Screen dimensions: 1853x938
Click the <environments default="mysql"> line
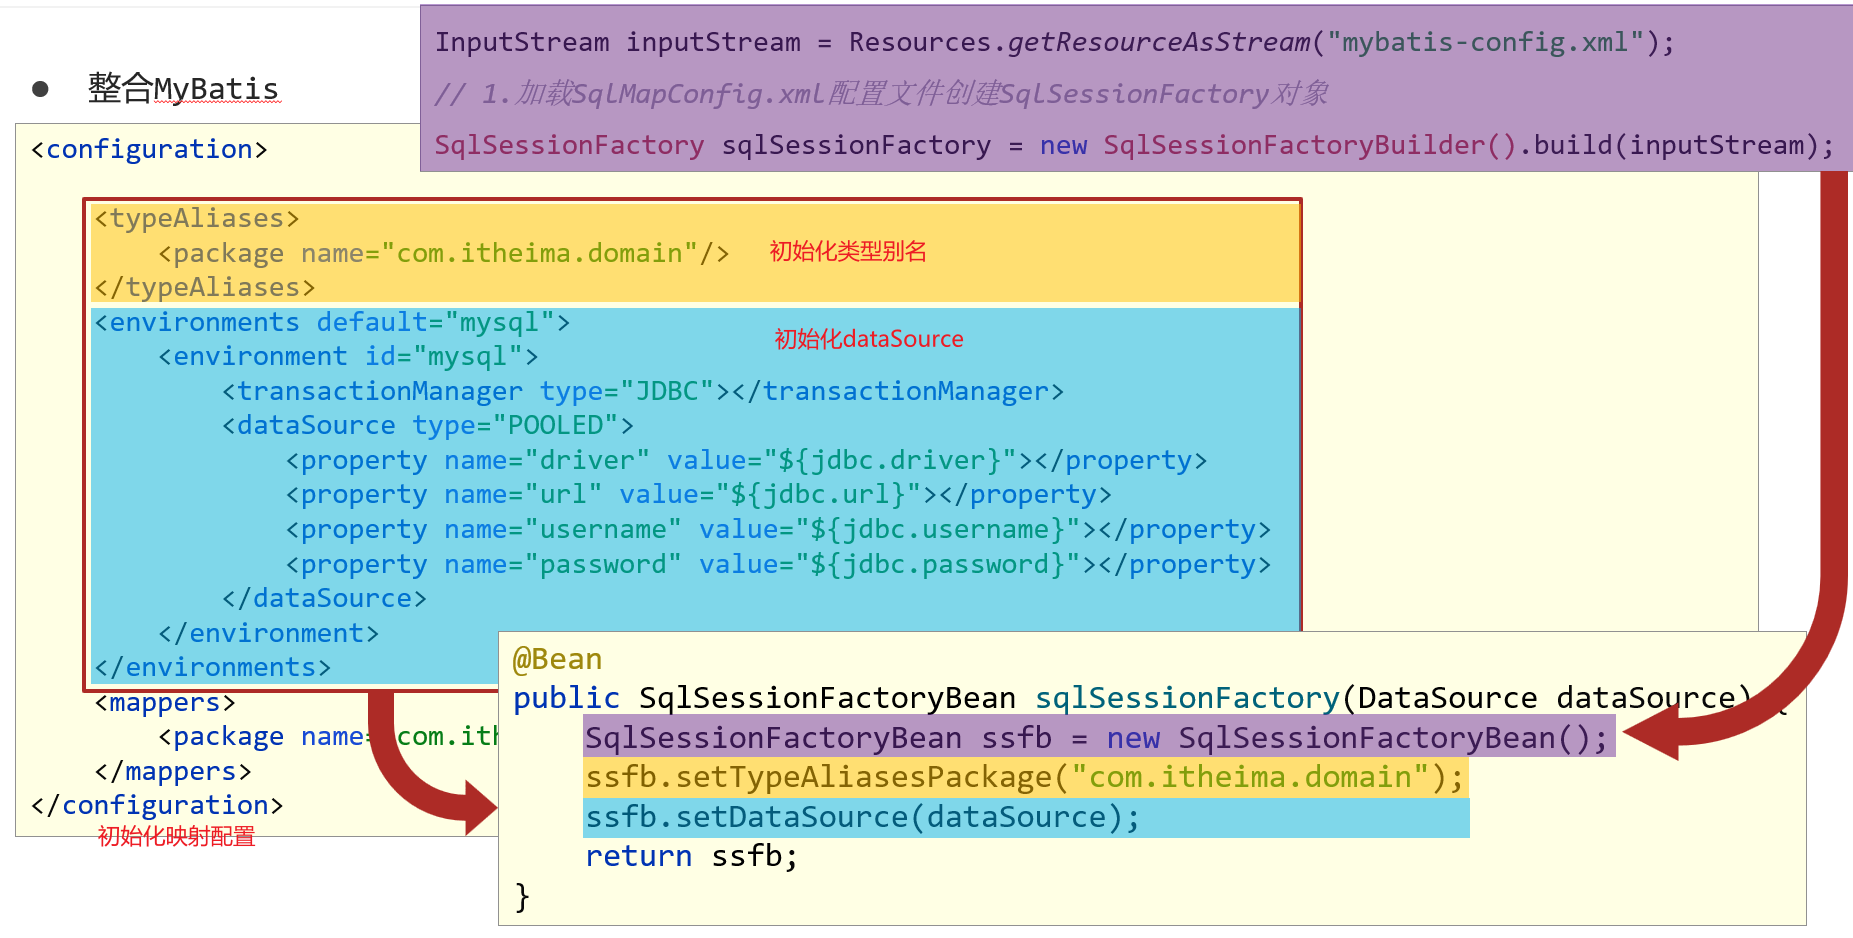pyautogui.click(x=332, y=322)
